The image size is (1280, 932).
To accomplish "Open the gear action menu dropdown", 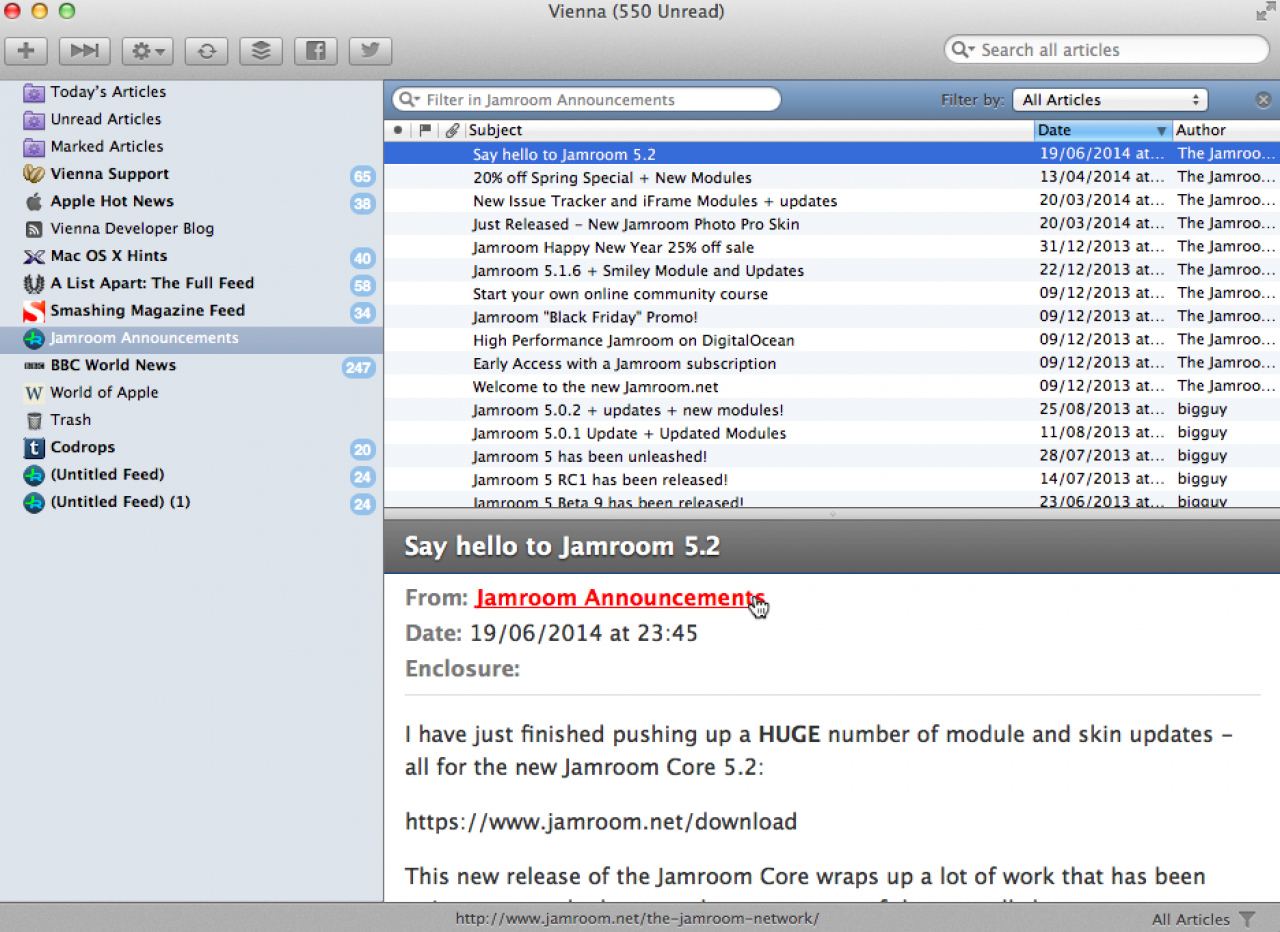I will [148, 51].
